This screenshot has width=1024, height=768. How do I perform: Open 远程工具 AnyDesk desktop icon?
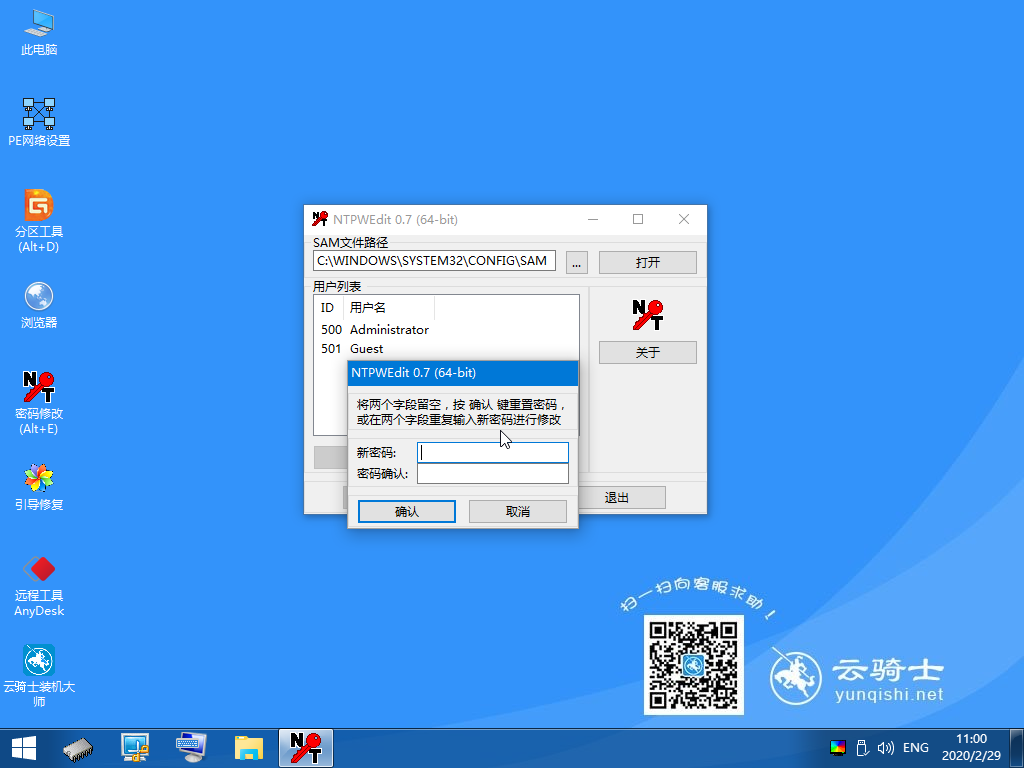tap(39, 586)
